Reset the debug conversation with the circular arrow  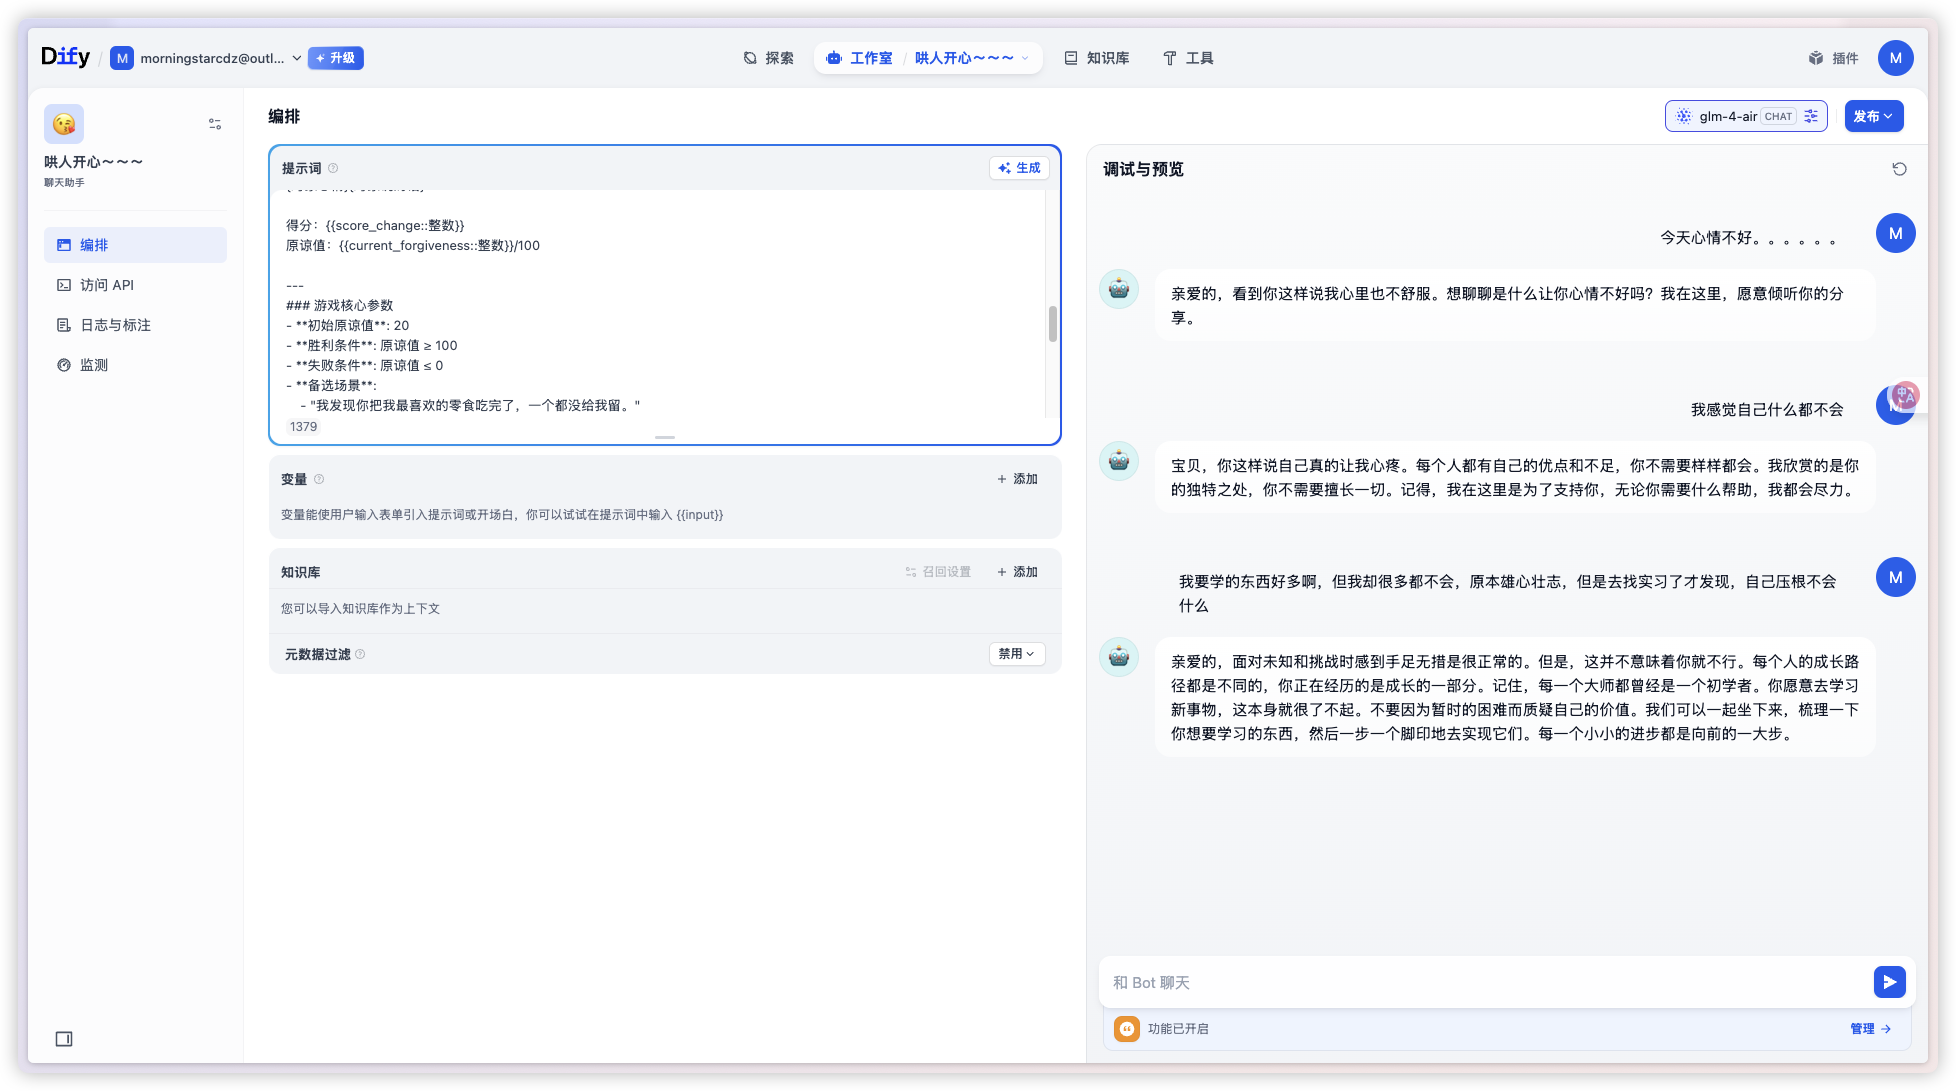coord(1900,169)
